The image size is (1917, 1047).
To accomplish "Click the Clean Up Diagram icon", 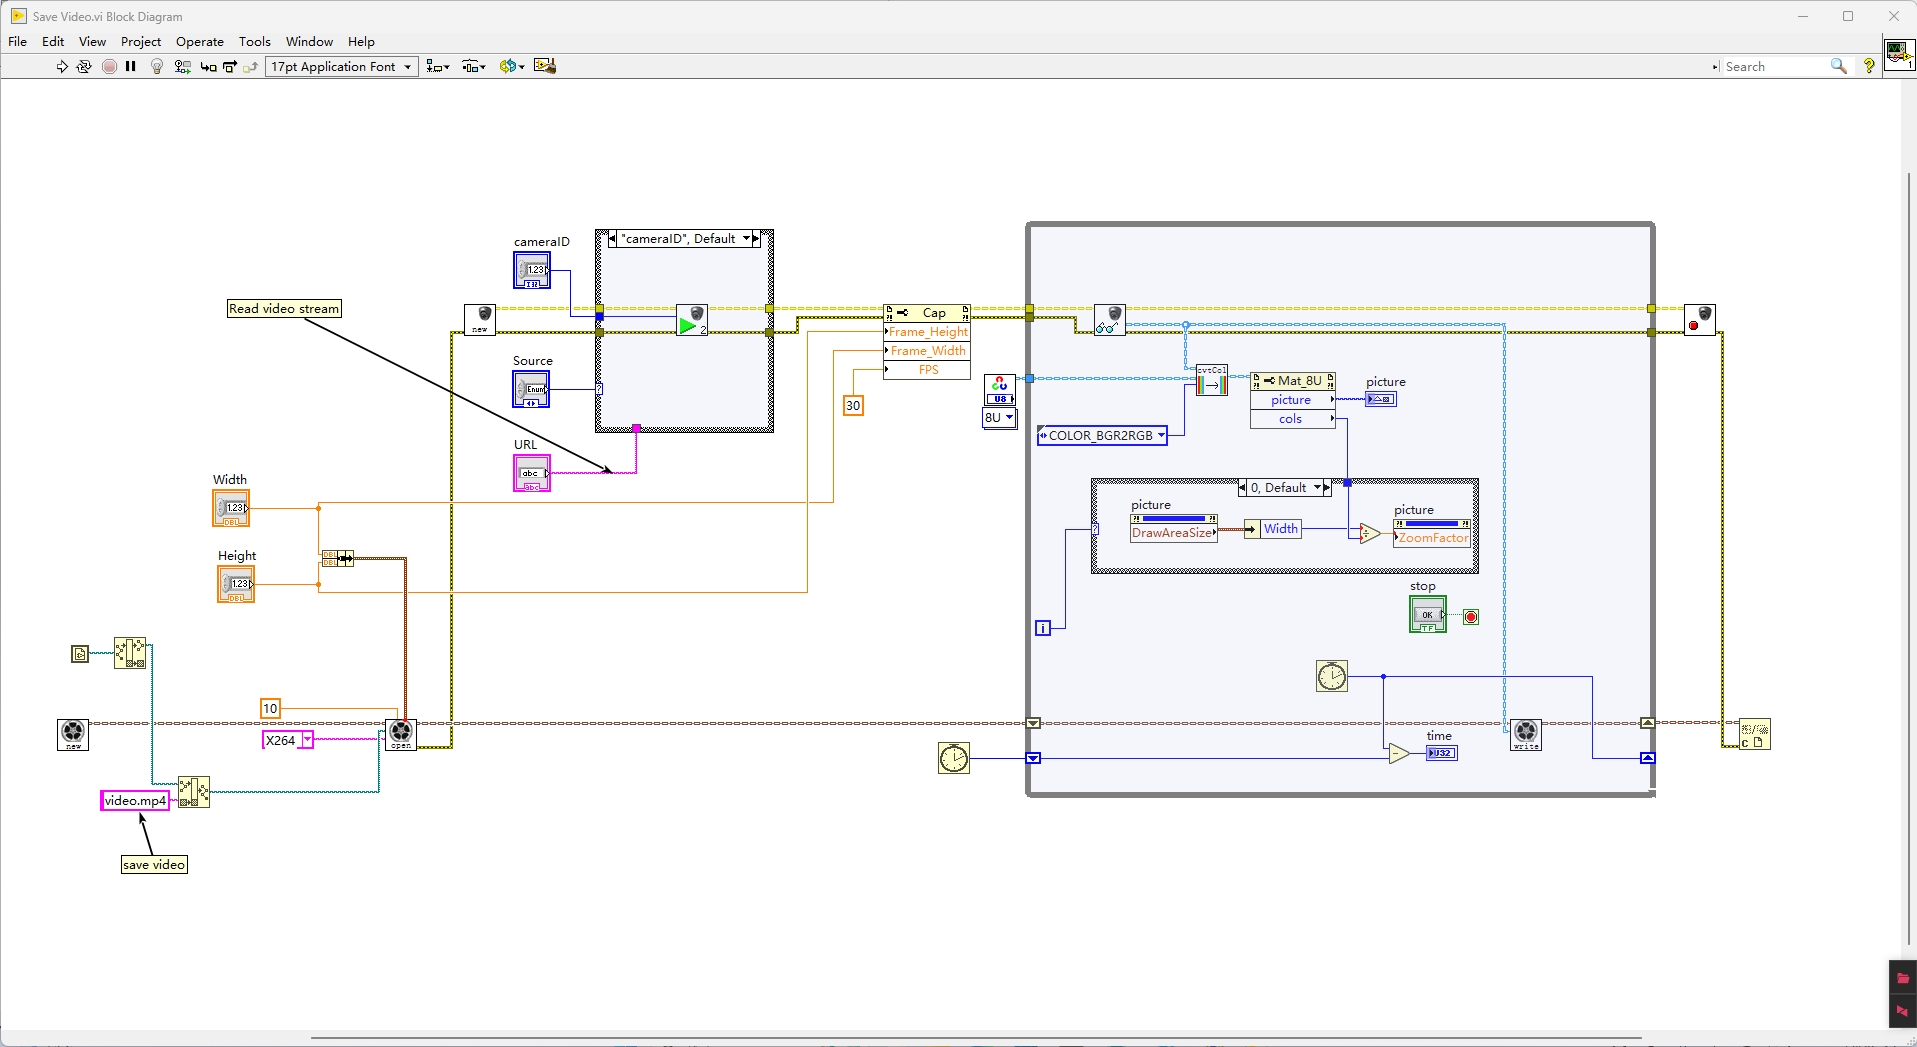I will pyautogui.click(x=544, y=67).
